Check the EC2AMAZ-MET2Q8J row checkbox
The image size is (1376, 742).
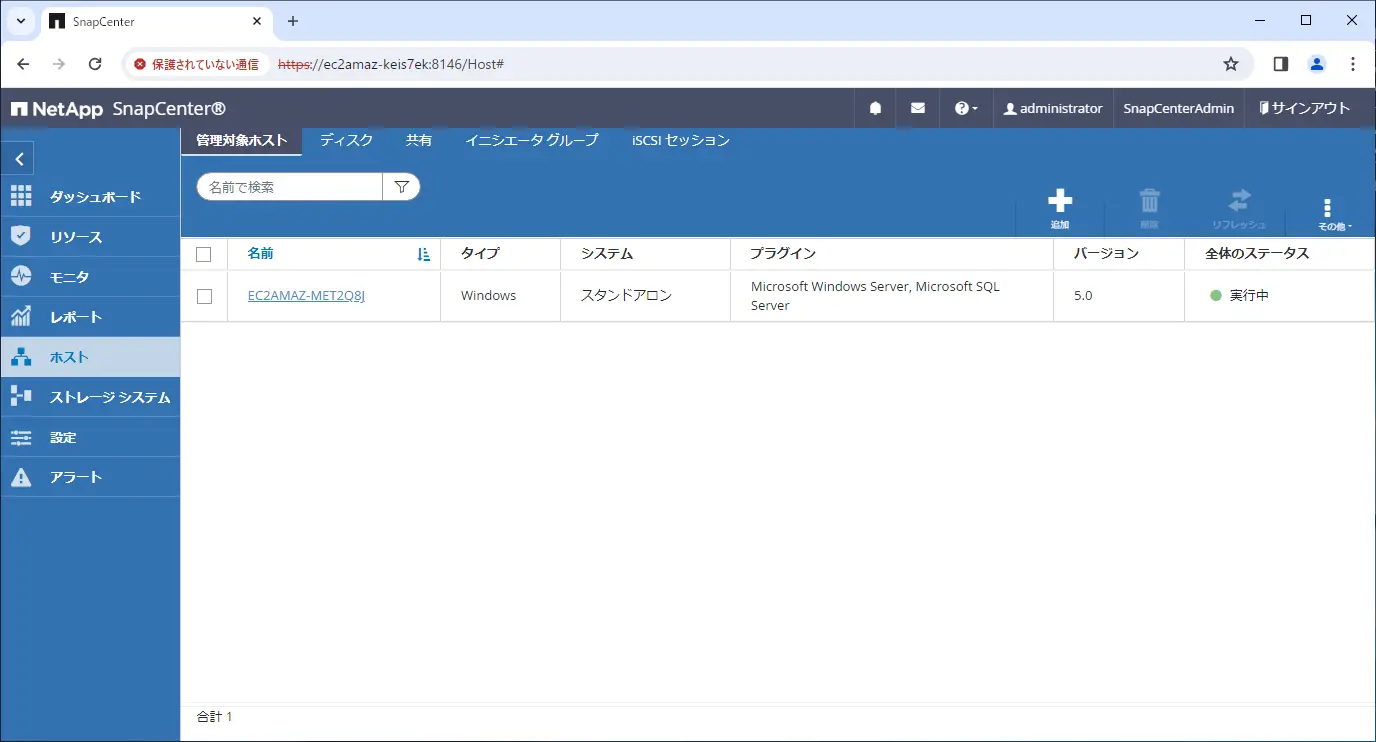click(204, 296)
